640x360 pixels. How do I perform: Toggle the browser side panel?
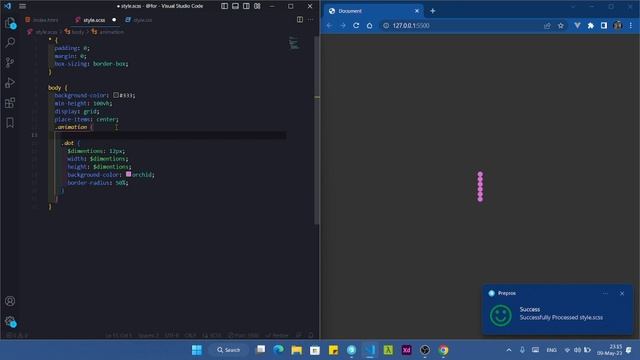tap(604, 25)
